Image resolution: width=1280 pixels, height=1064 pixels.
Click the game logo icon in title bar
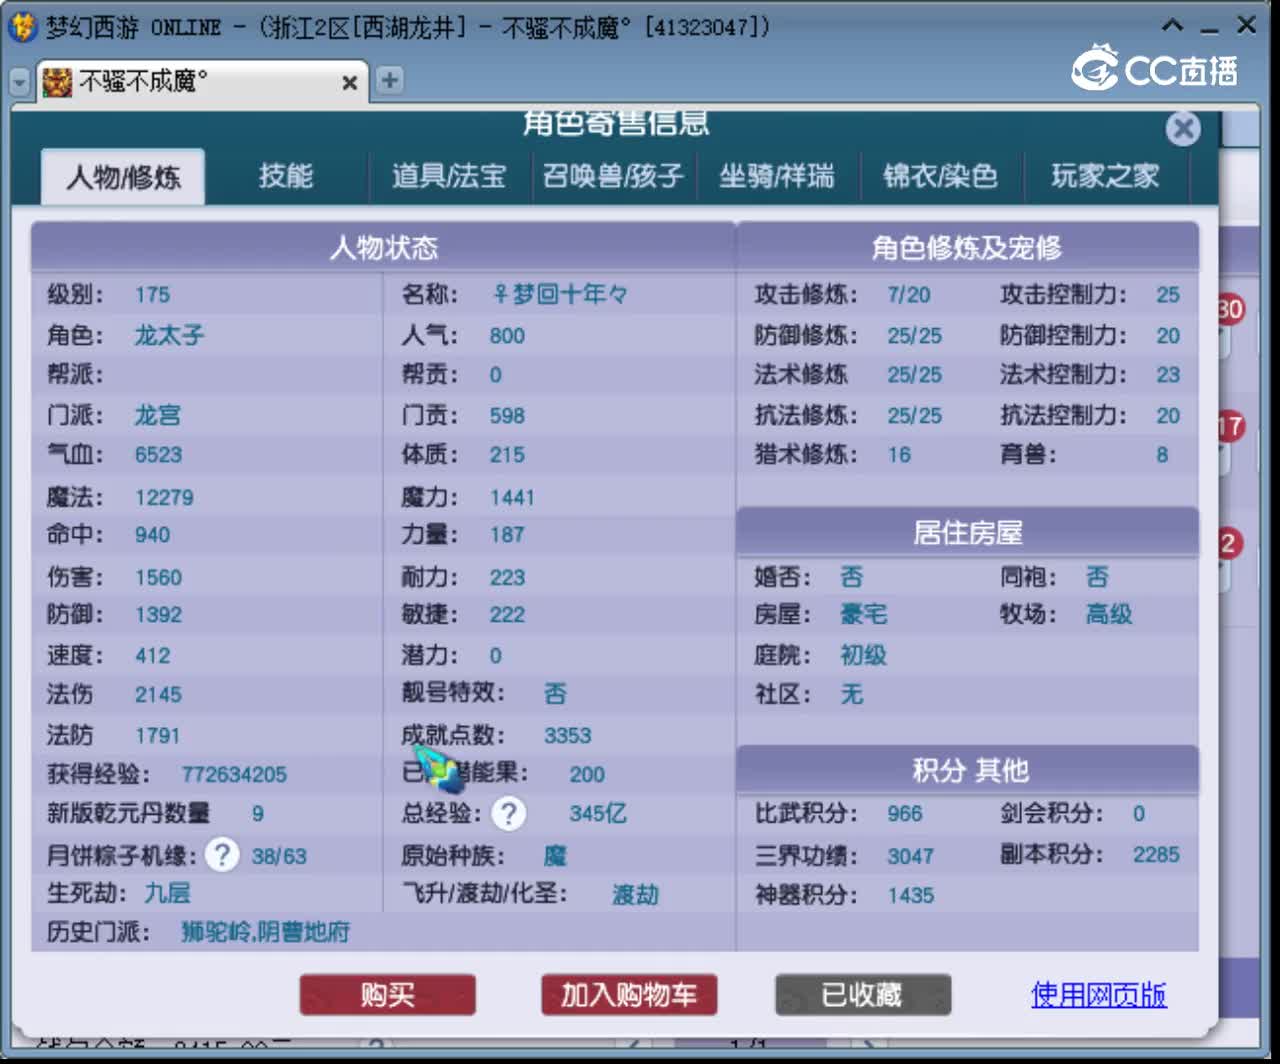[x=22, y=26]
